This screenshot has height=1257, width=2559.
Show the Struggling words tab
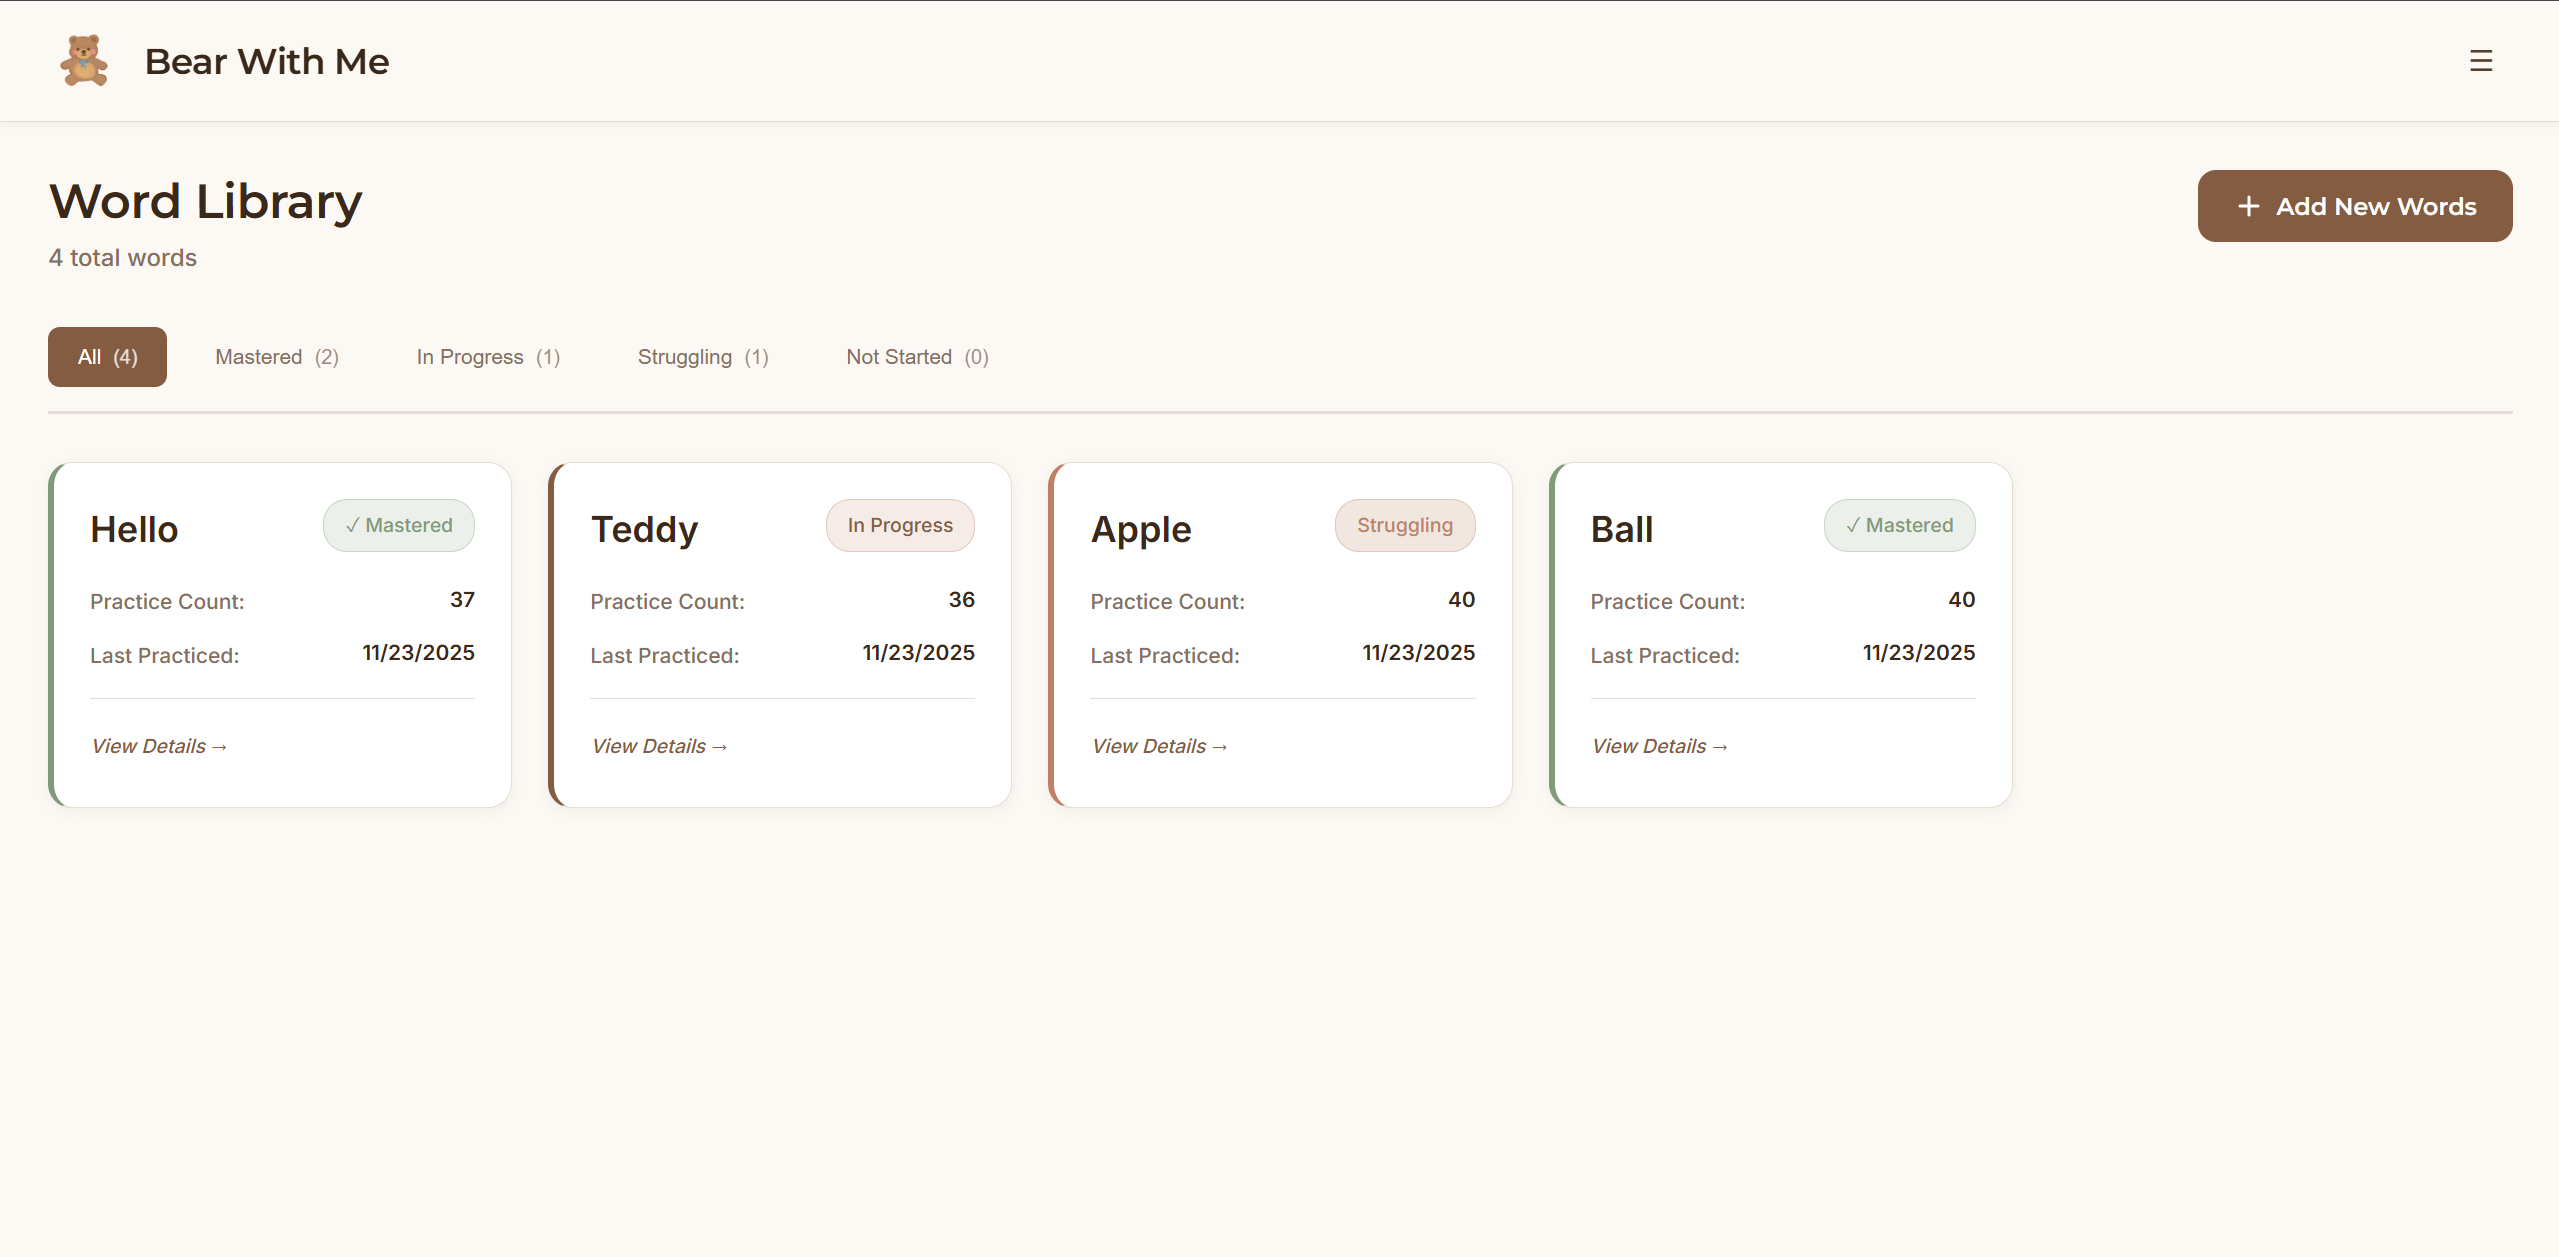[703, 357]
